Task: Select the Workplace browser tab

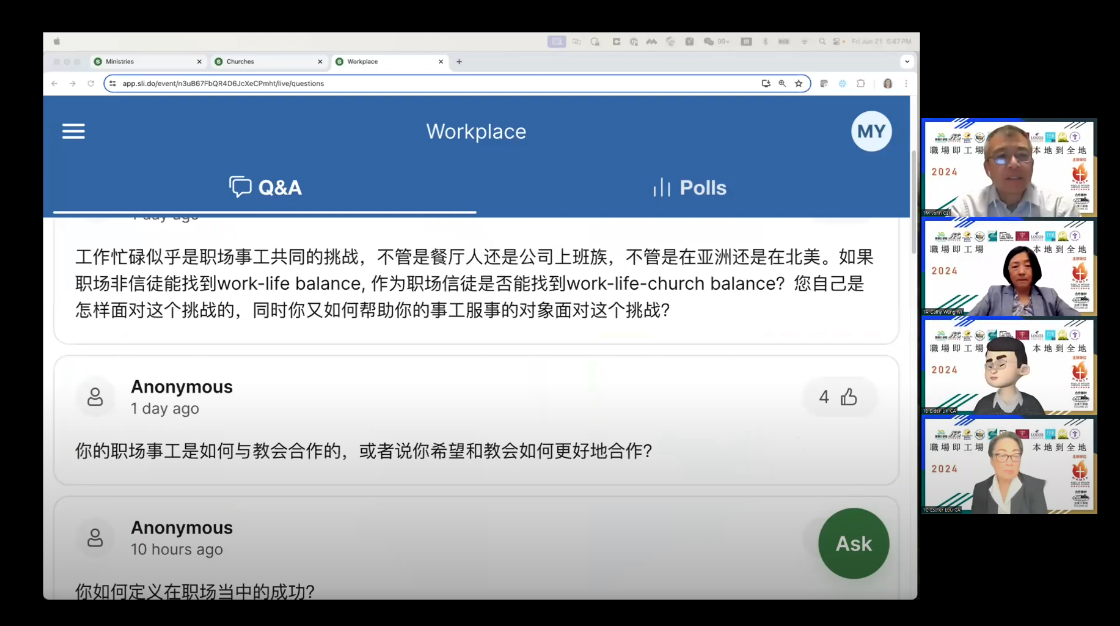Action: (x=389, y=61)
